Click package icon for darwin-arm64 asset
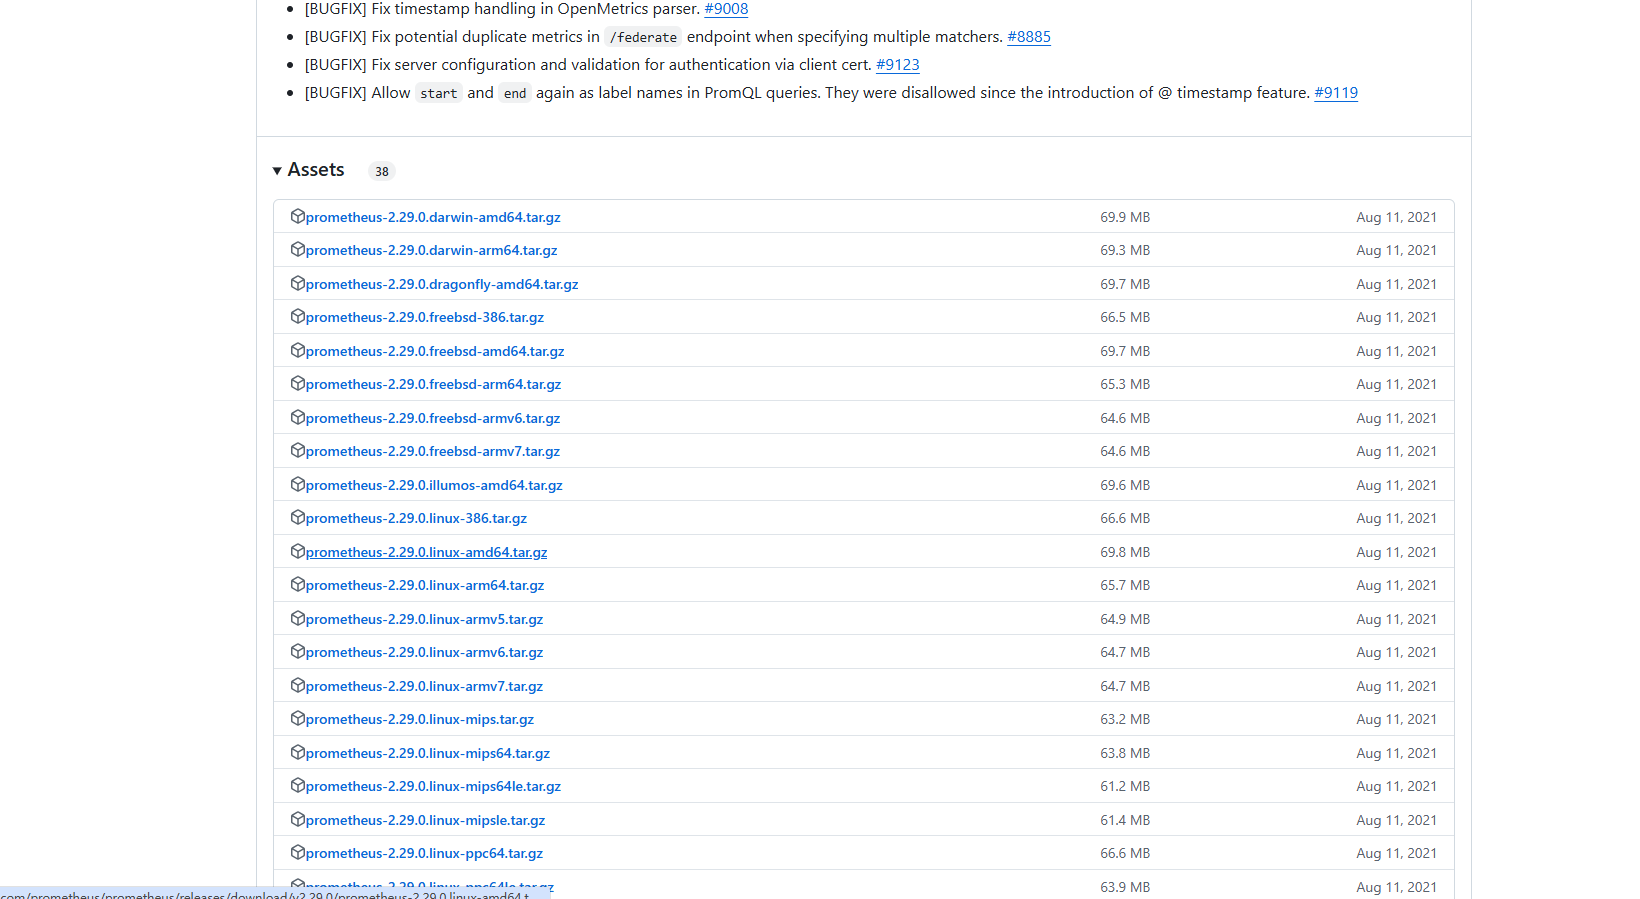The height and width of the screenshot is (899, 1640). pos(297,249)
